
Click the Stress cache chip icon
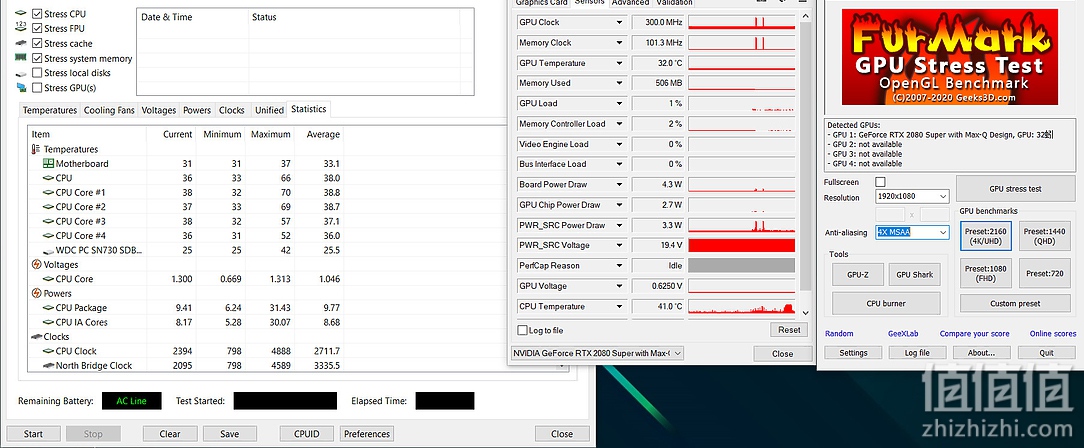[21, 44]
